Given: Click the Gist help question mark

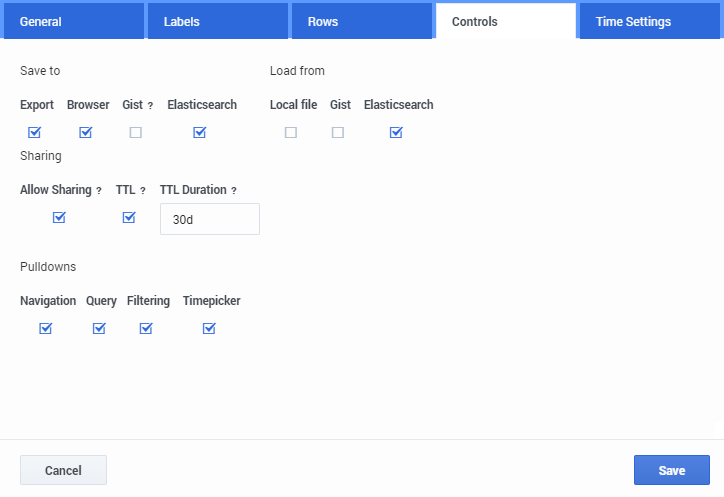Looking at the screenshot, I should 150,106.
